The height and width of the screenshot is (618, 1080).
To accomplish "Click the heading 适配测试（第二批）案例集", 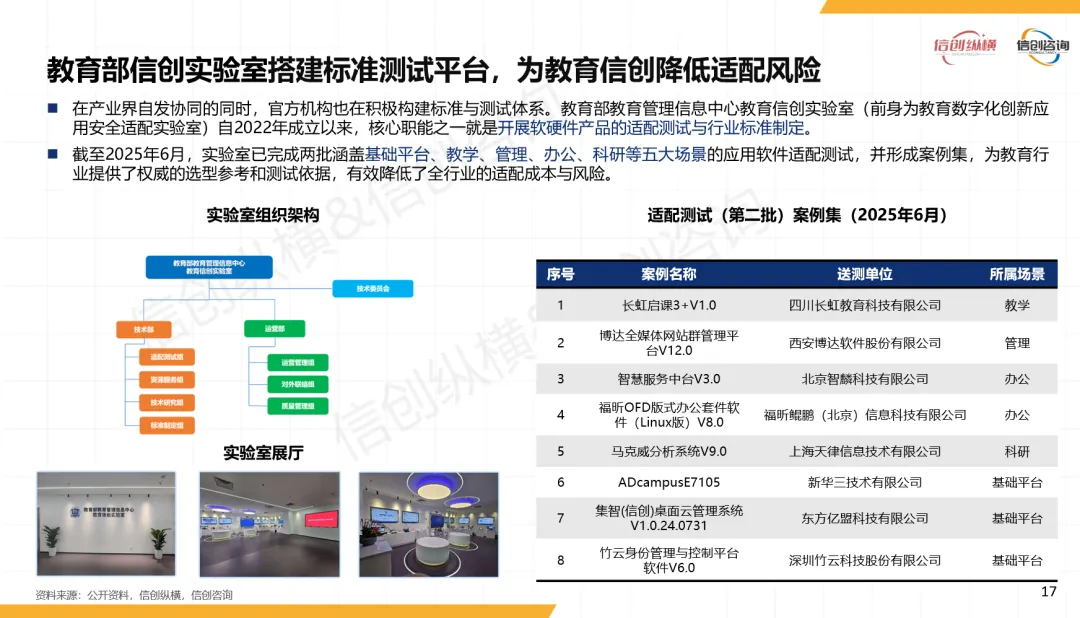I will tap(797, 215).
